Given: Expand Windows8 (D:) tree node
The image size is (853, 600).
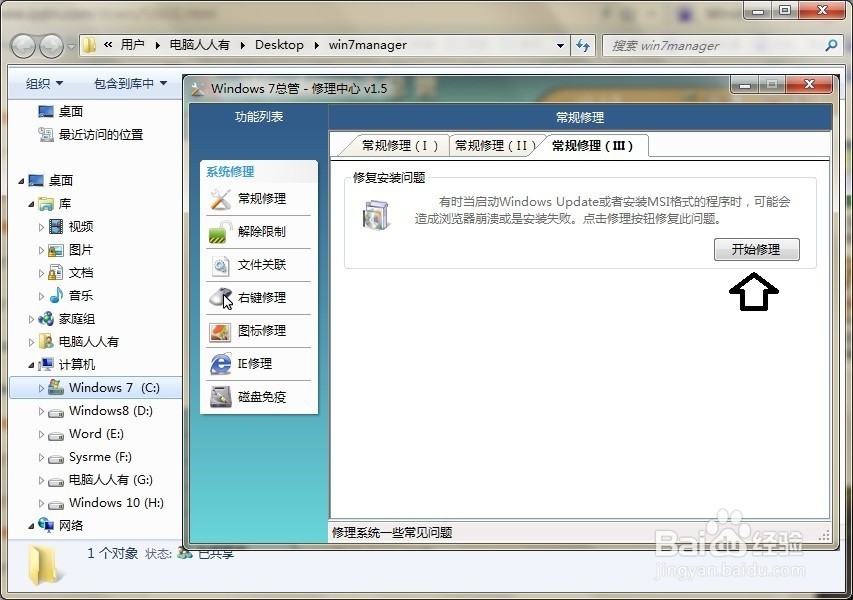Looking at the screenshot, I should (x=41, y=411).
